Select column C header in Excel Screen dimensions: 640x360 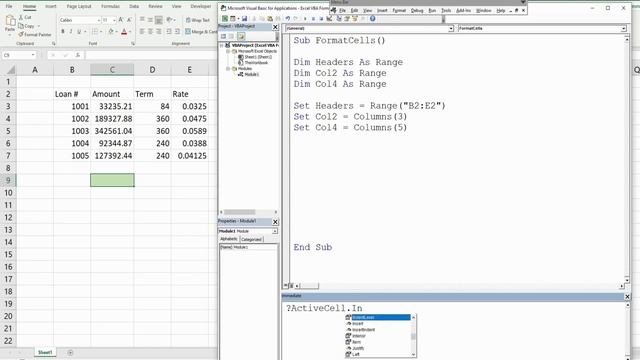[x=112, y=70]
